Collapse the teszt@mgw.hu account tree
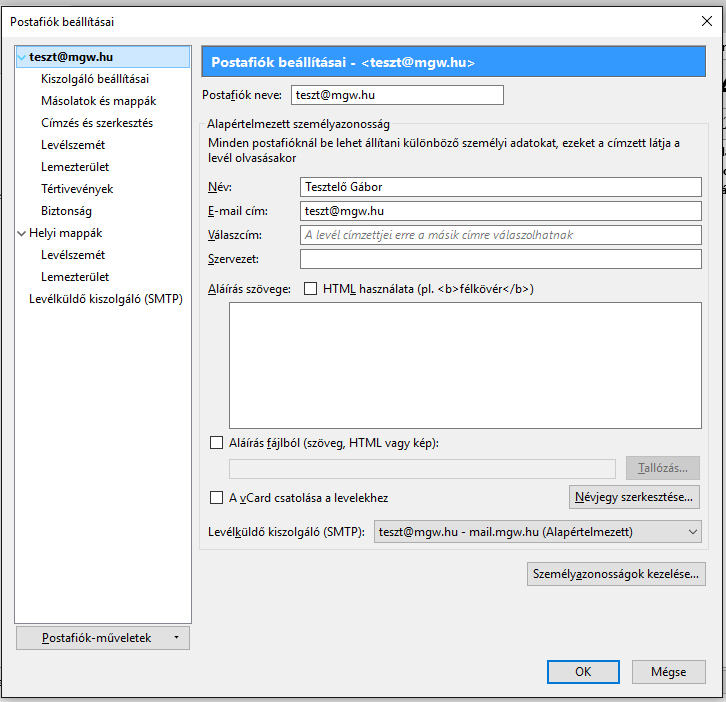The width and height of the screenshot is (726, 702). coord(21,58)
